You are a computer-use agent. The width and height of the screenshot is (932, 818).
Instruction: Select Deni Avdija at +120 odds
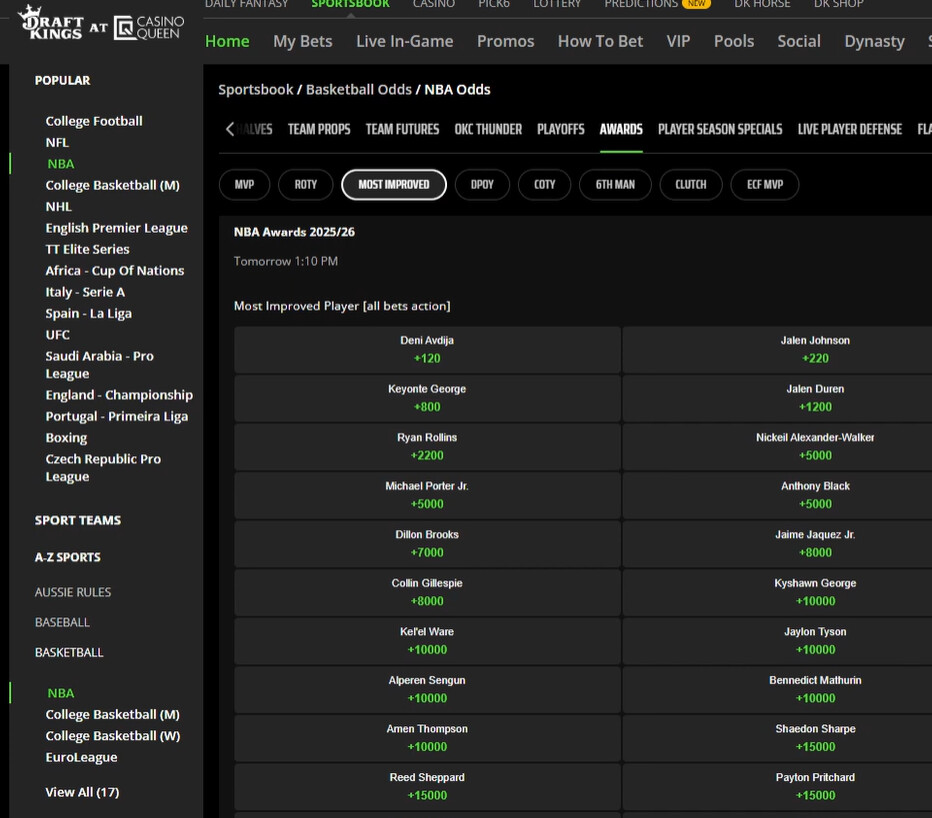[427, 349]
